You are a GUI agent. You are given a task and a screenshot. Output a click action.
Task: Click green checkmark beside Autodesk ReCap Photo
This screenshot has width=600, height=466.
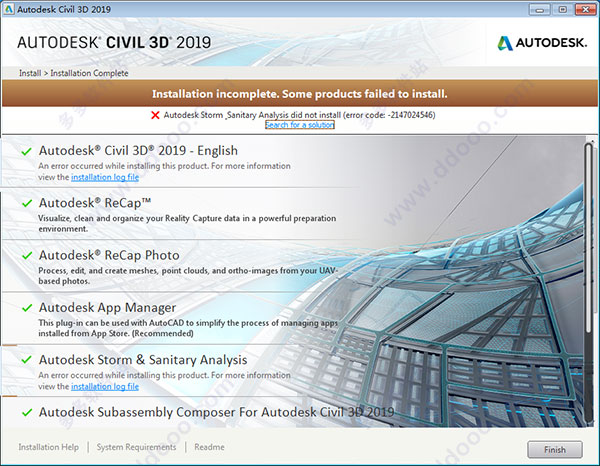click(26, 256)
